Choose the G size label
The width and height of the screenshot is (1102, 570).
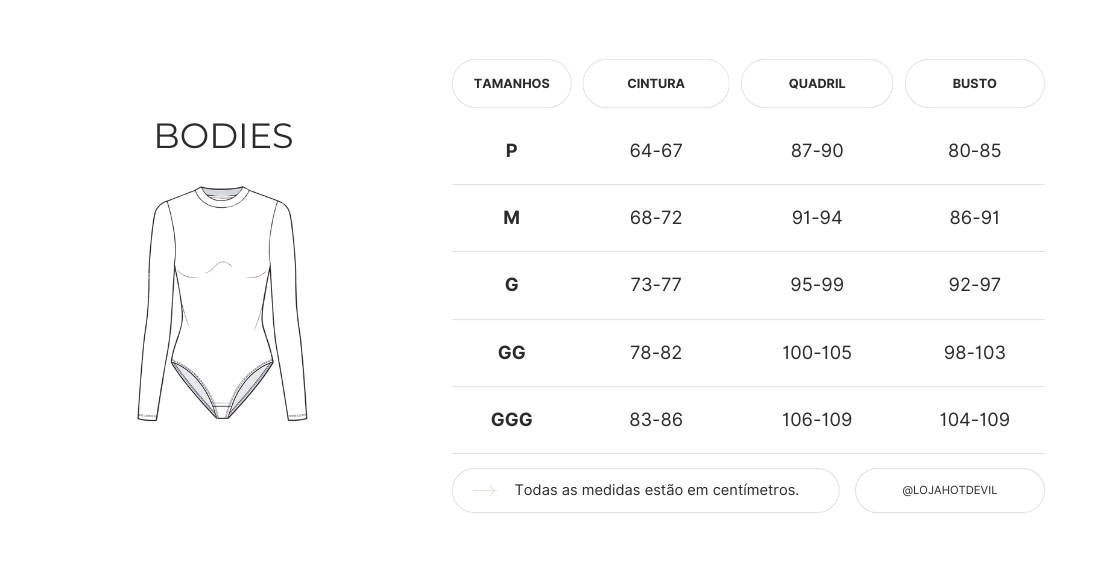click(511, 285)
